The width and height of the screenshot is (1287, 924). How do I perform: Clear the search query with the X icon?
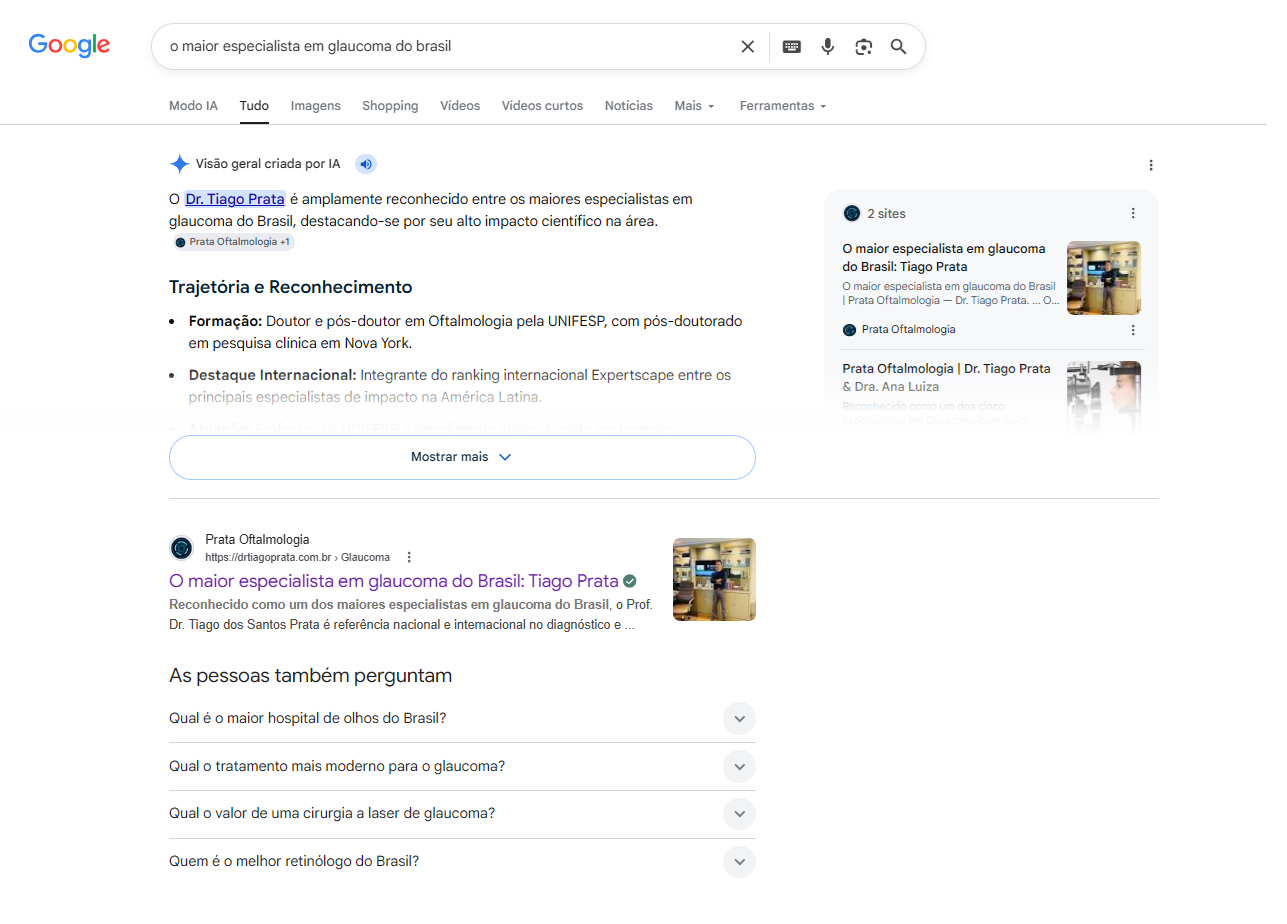(x=747, y=46)
